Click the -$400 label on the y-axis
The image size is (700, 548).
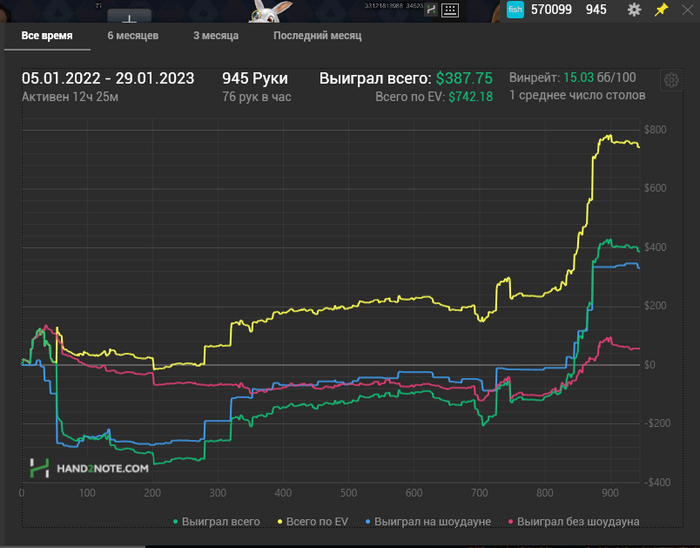(x=657, y=482)
